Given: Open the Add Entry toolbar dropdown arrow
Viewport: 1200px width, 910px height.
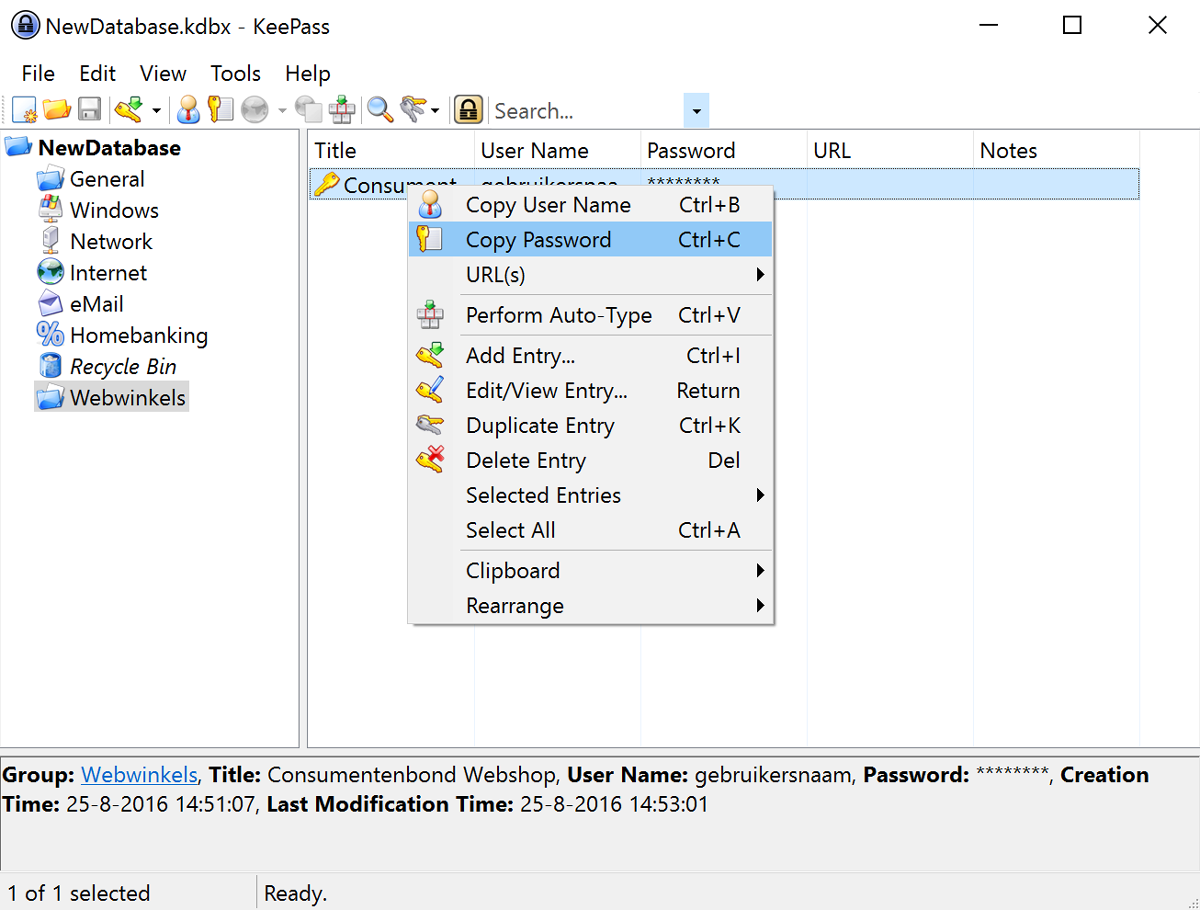Looking at the screenshot, I should point(156,111).
